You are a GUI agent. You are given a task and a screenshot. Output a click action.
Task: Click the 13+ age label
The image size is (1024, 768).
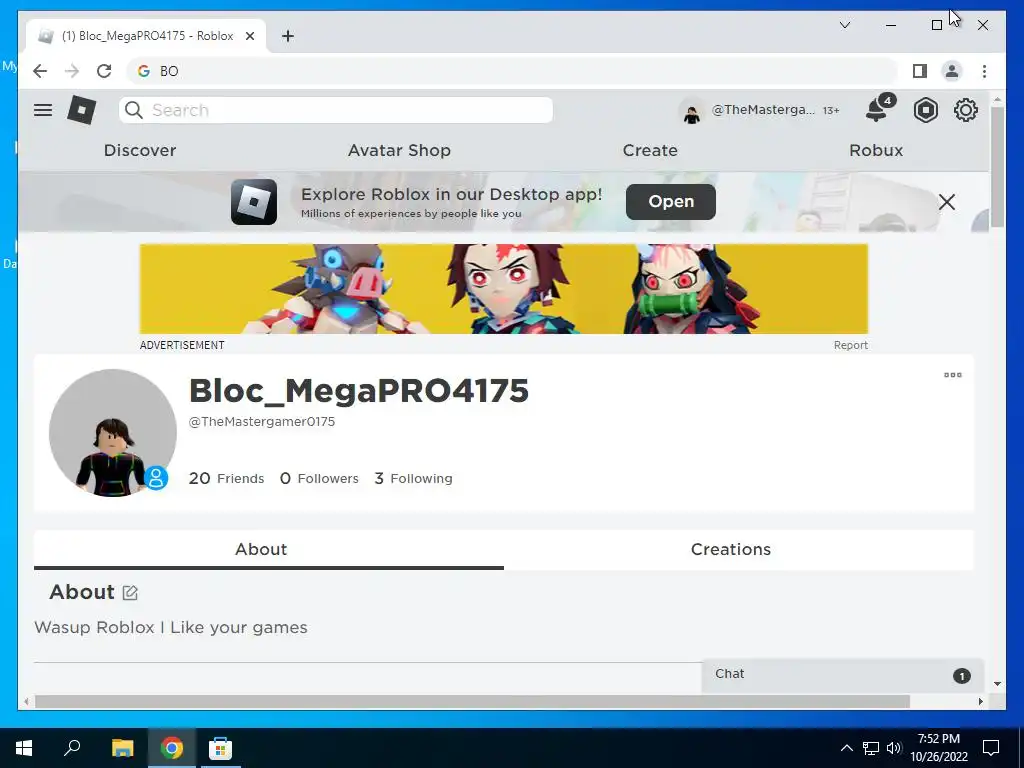click(831, 110)
